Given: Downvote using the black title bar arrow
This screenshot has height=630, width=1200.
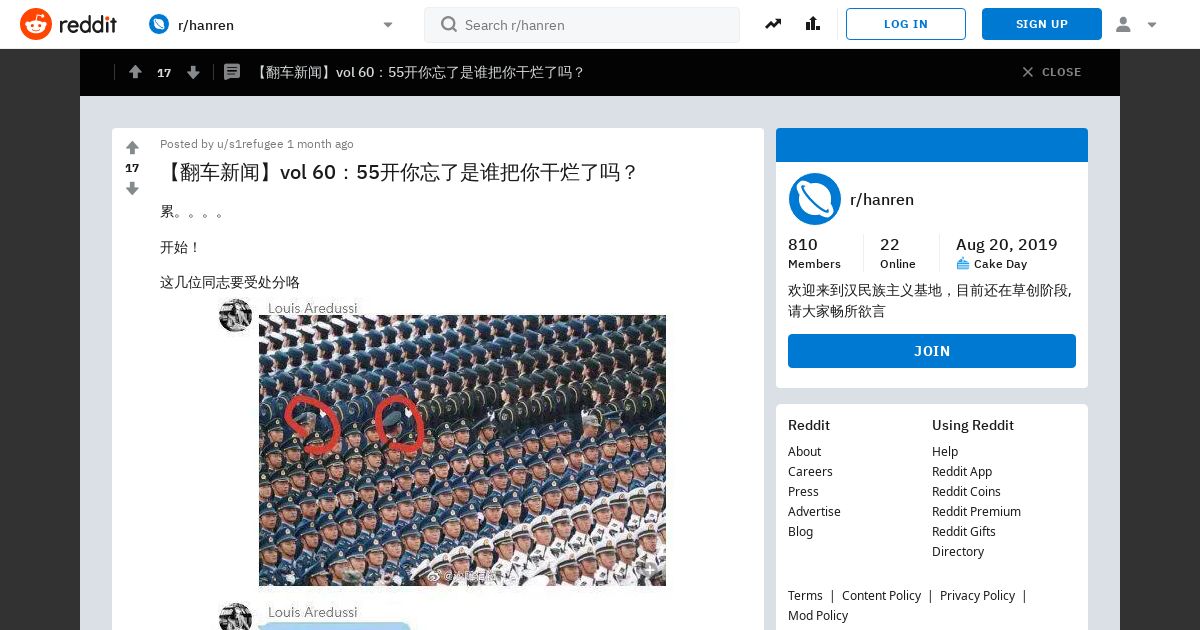Looking at the screenshot, I should [193, 72].
